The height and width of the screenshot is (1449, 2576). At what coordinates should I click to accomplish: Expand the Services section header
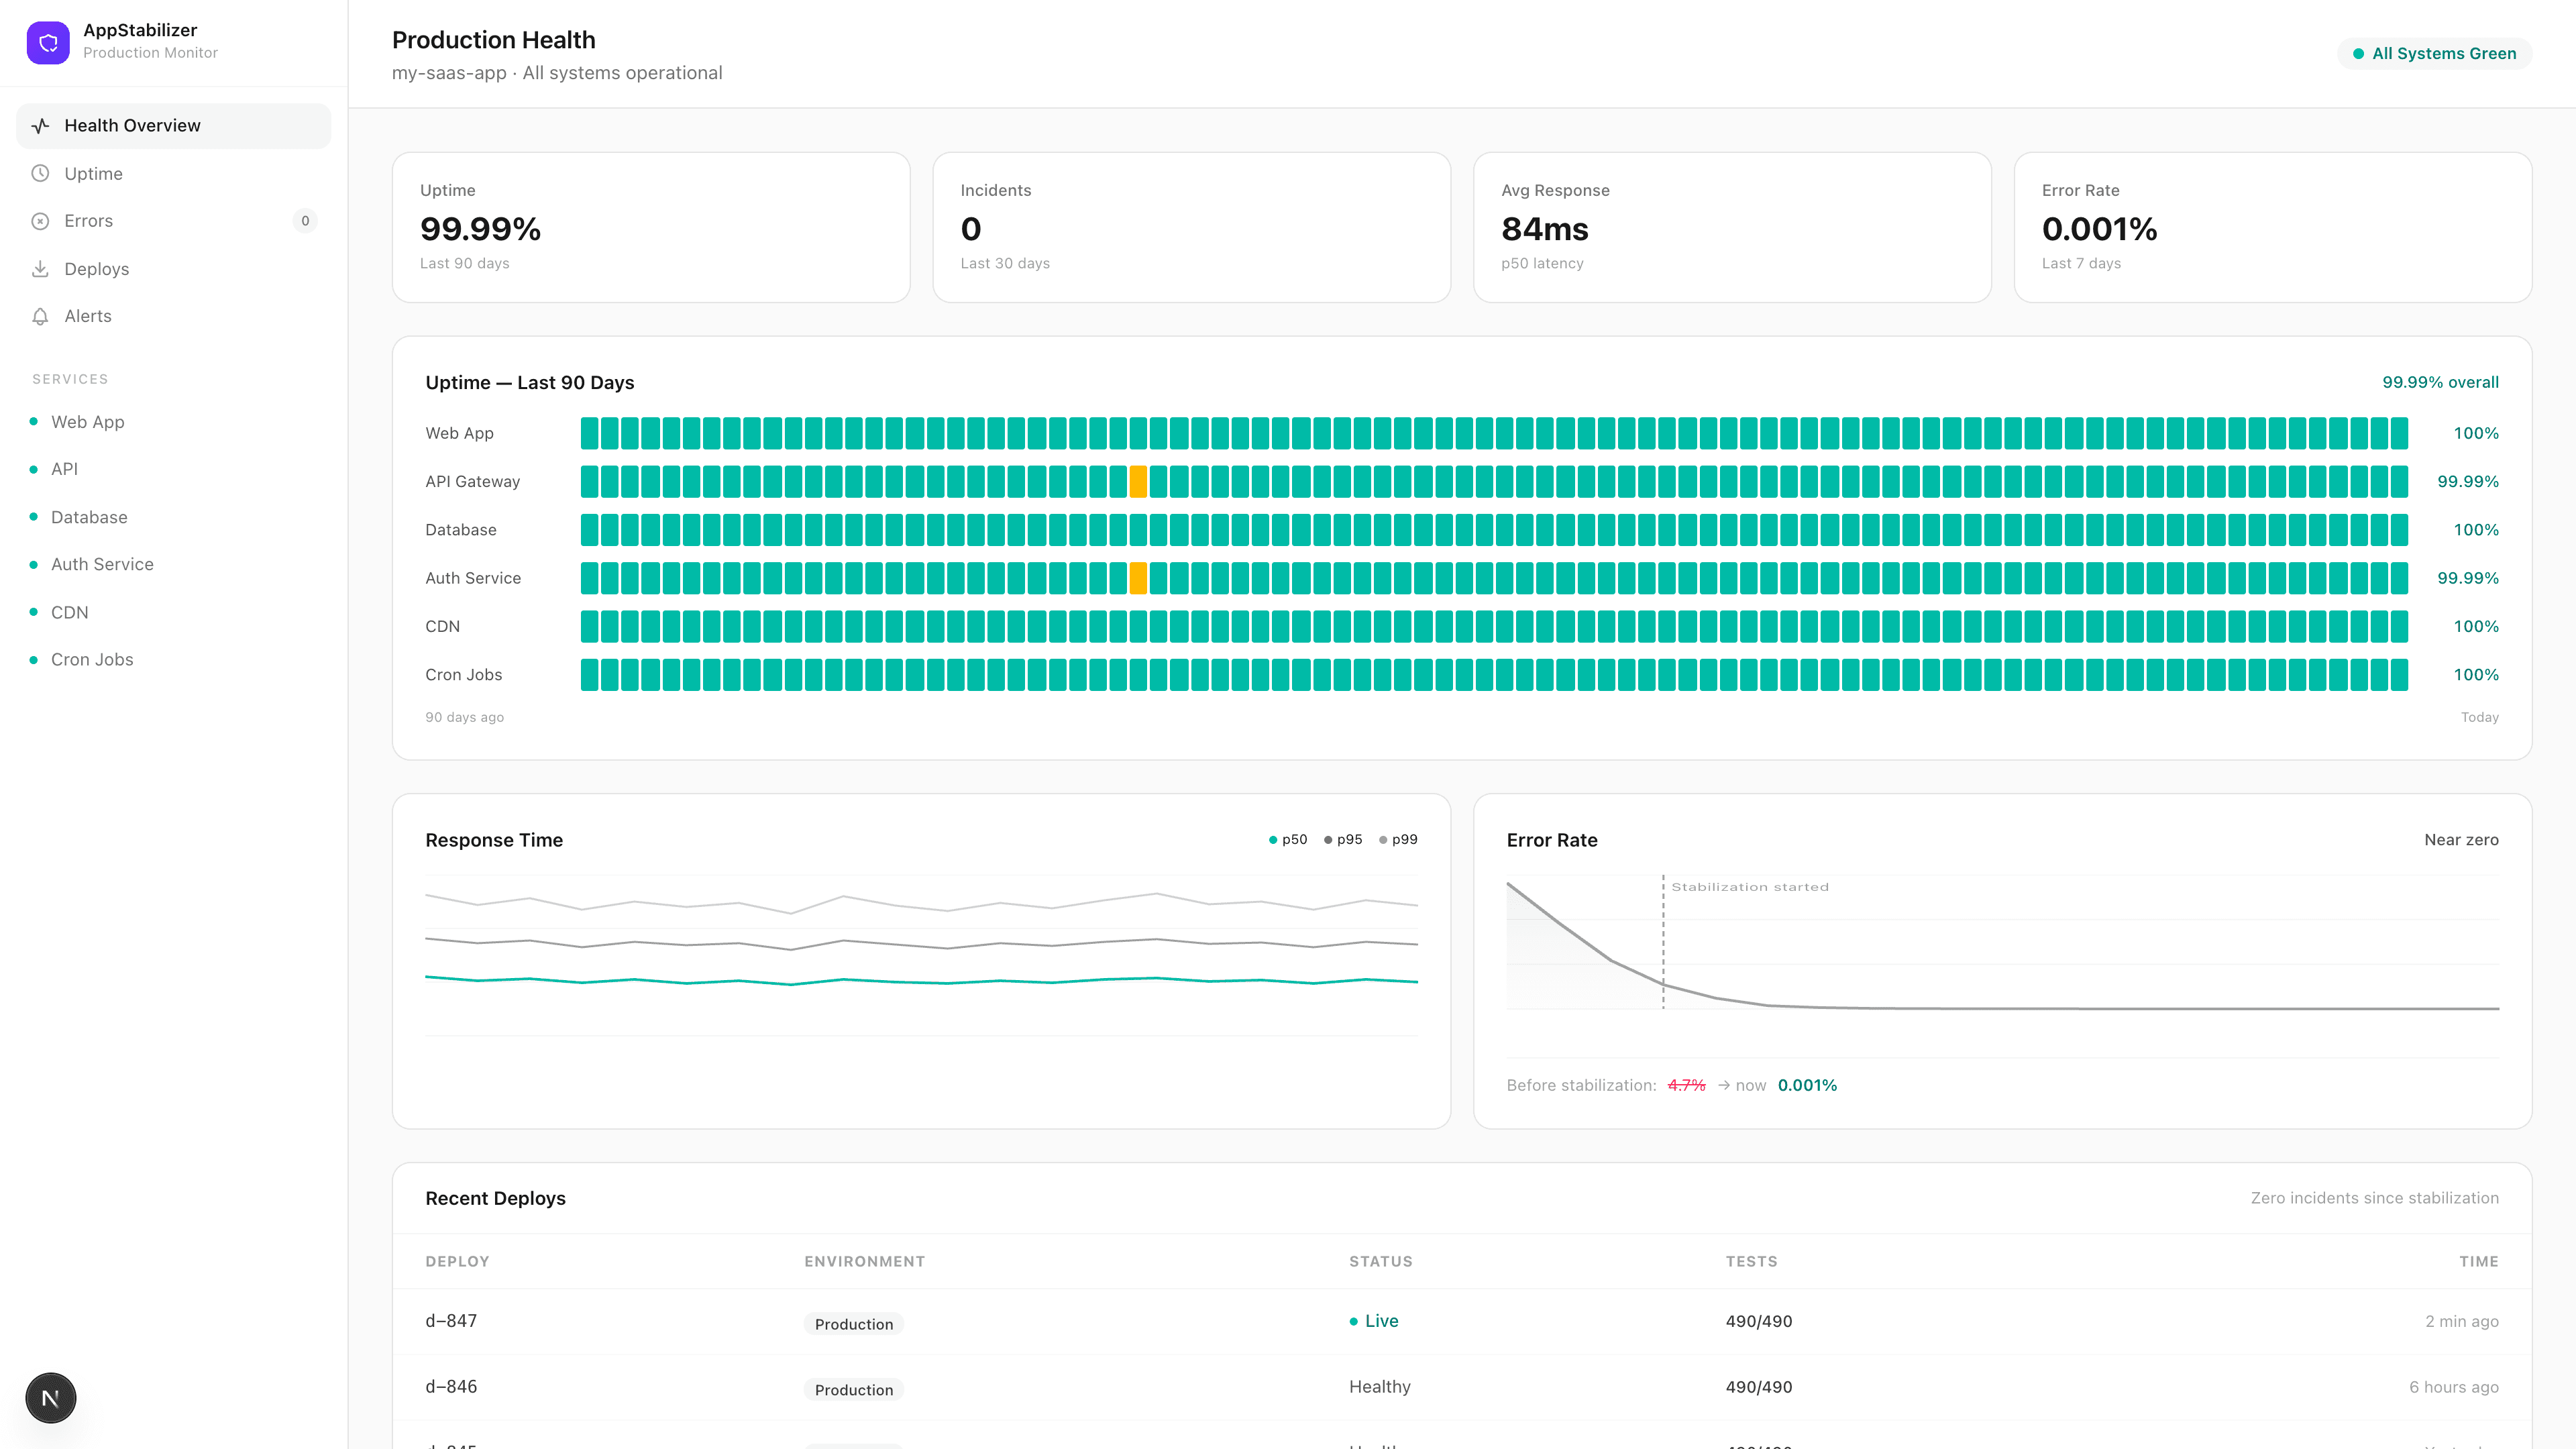[x=70, y=379]
